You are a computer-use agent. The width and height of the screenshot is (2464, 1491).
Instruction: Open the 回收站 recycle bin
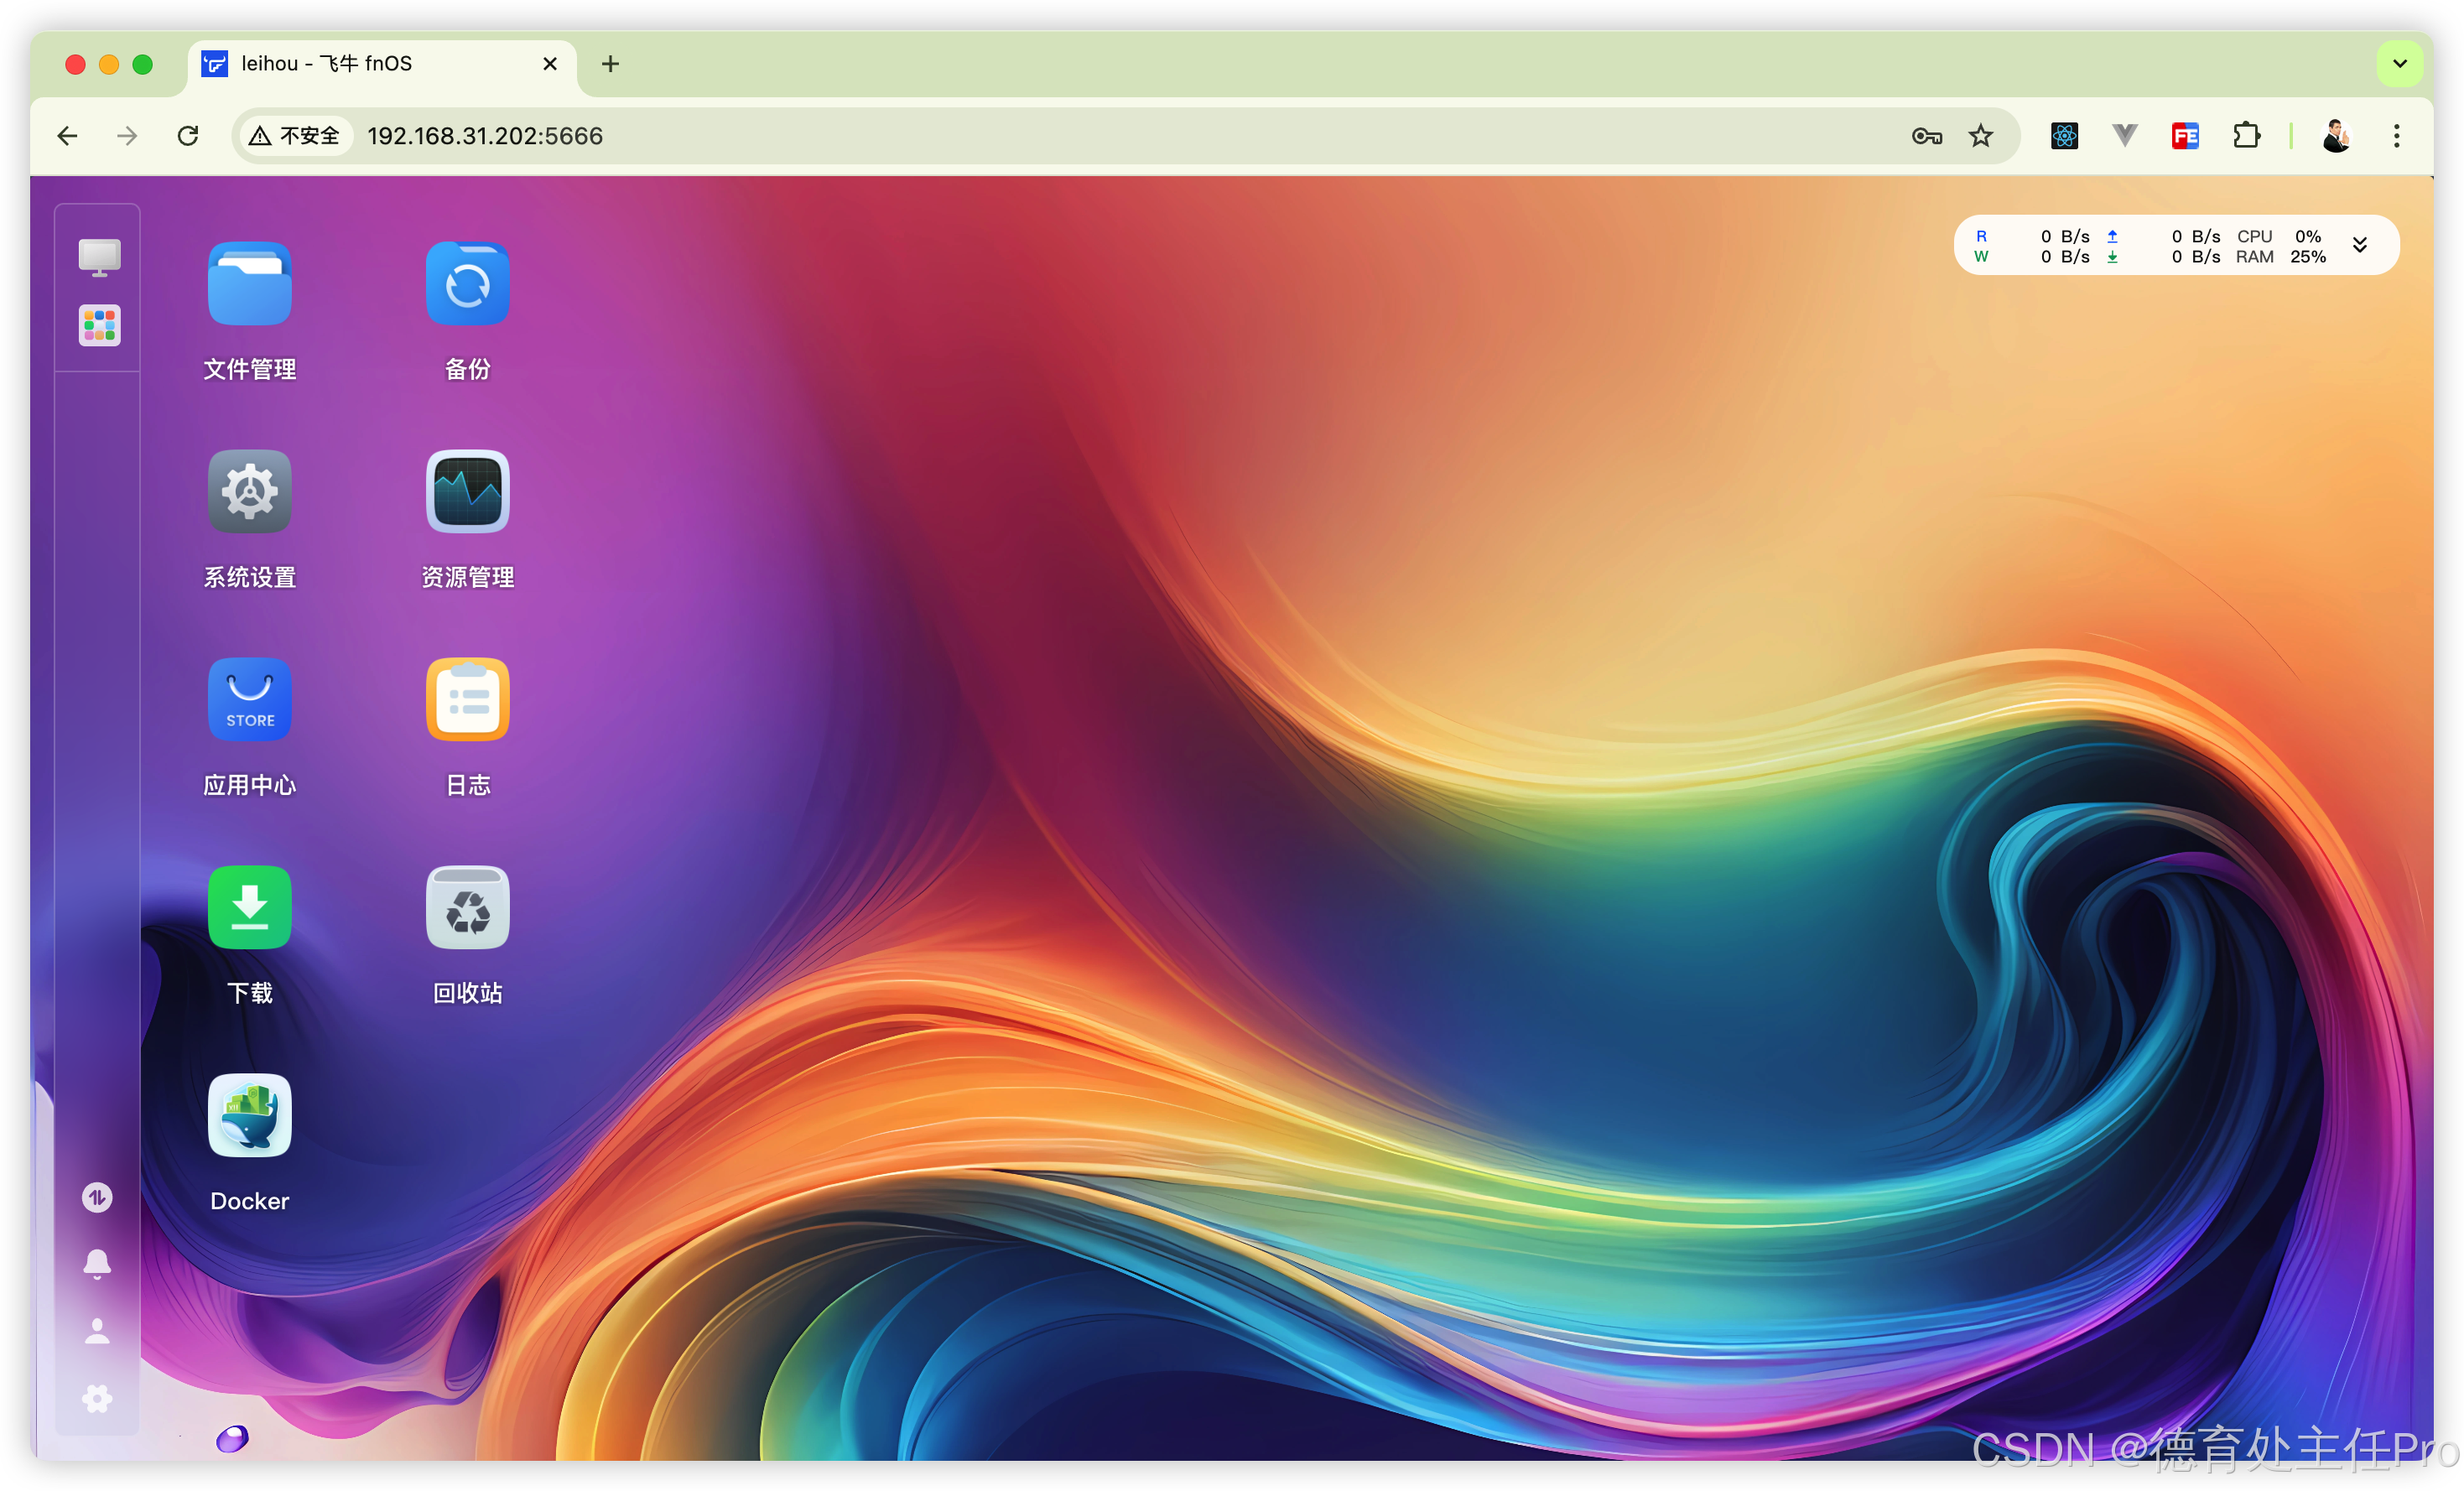467,908
